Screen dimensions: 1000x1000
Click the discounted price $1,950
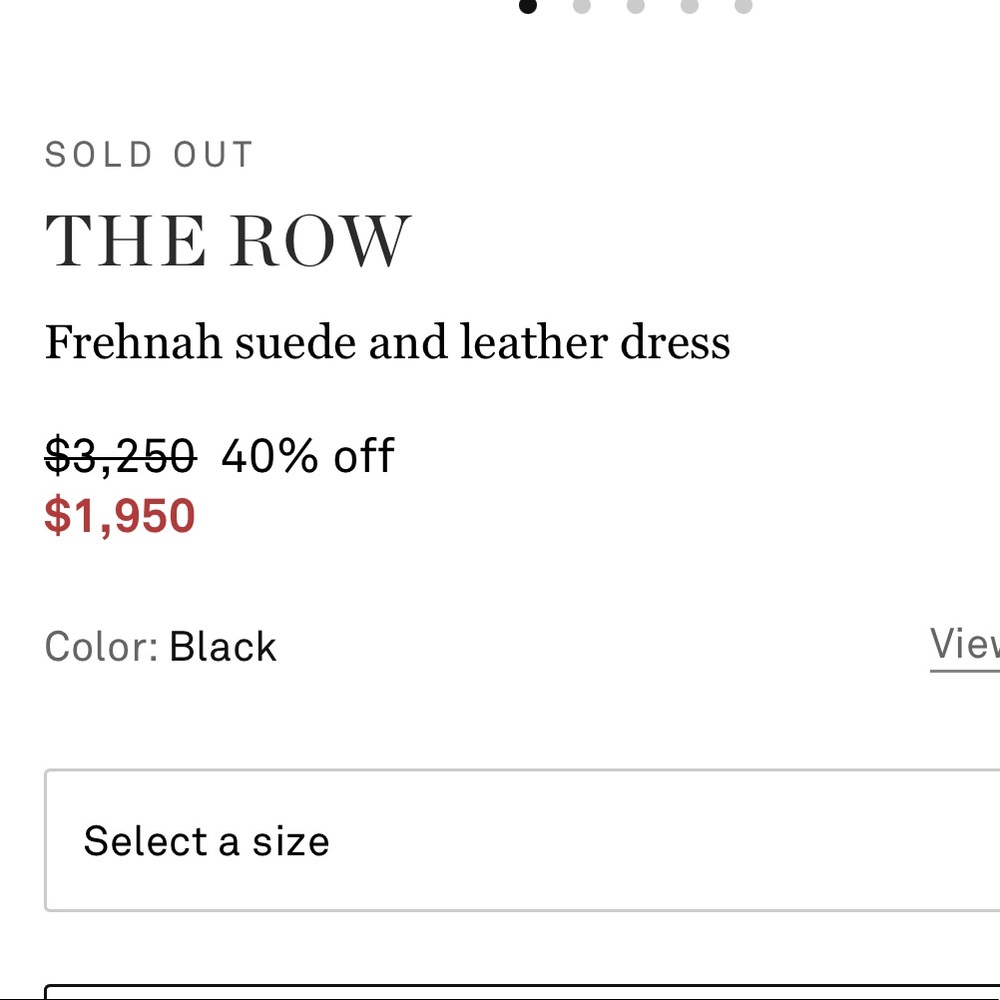(x=120, y=517)
